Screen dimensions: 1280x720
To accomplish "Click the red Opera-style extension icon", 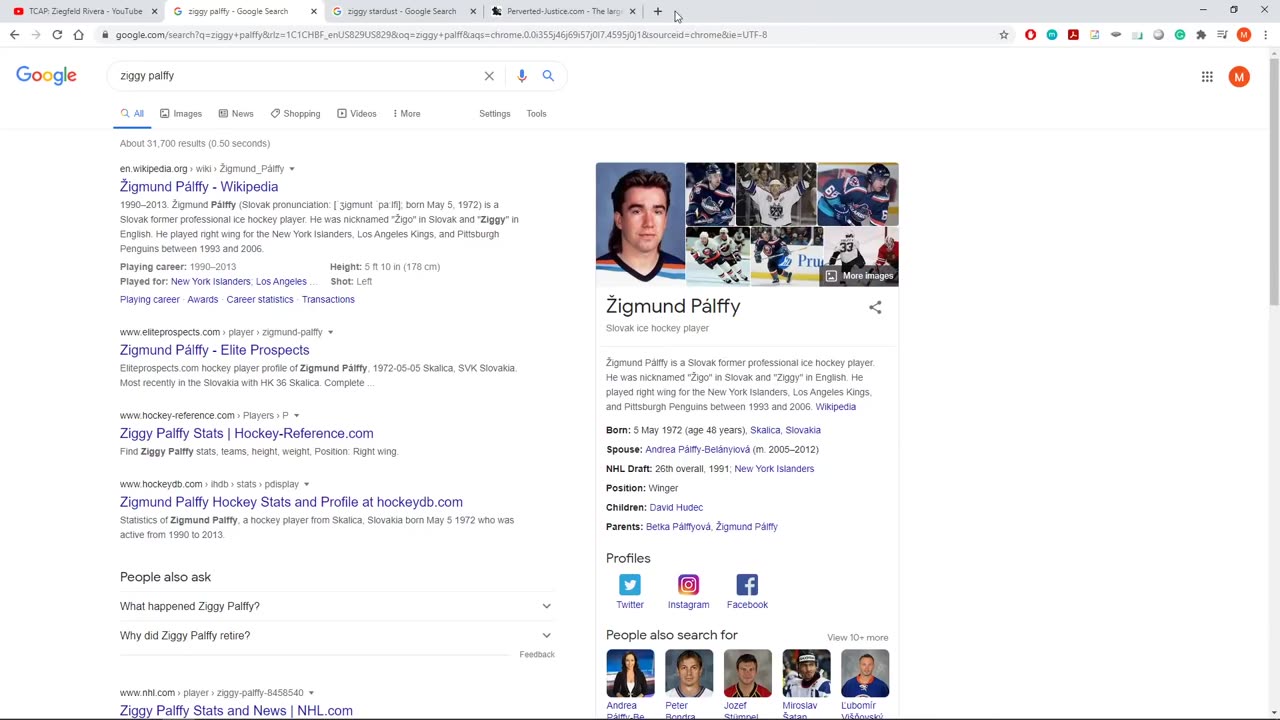I will 1030,35.
